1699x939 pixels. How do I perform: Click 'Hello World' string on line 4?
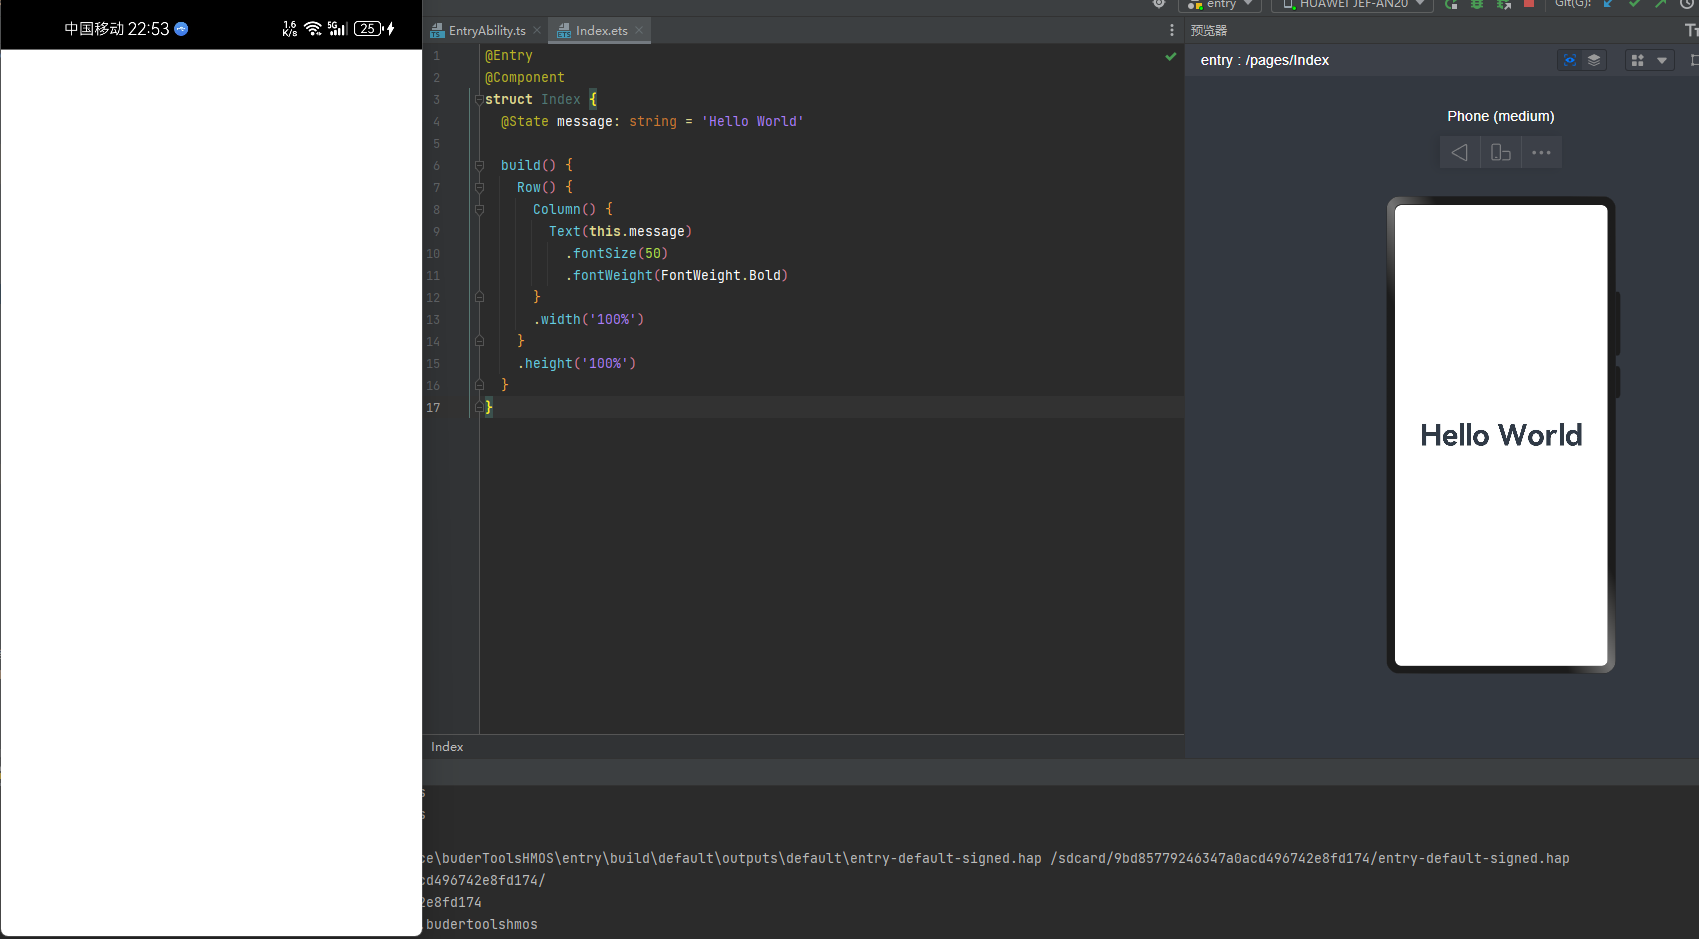click(x=753, y=122)
